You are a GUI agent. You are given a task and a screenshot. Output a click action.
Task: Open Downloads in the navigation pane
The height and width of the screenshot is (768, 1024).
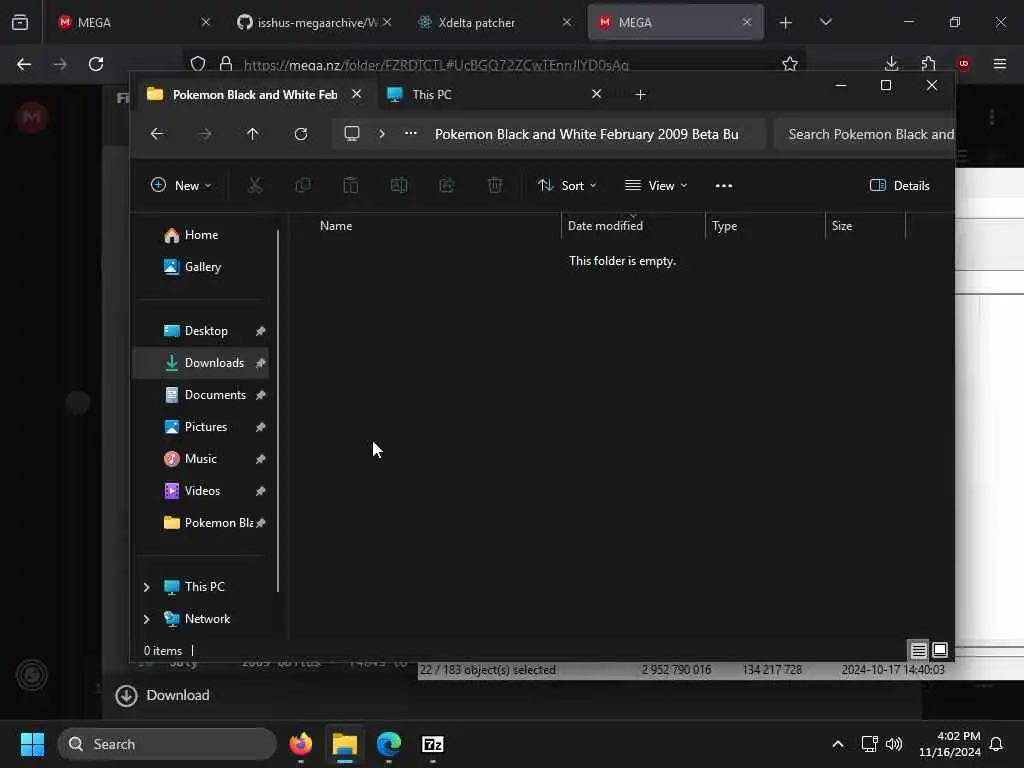202,363
